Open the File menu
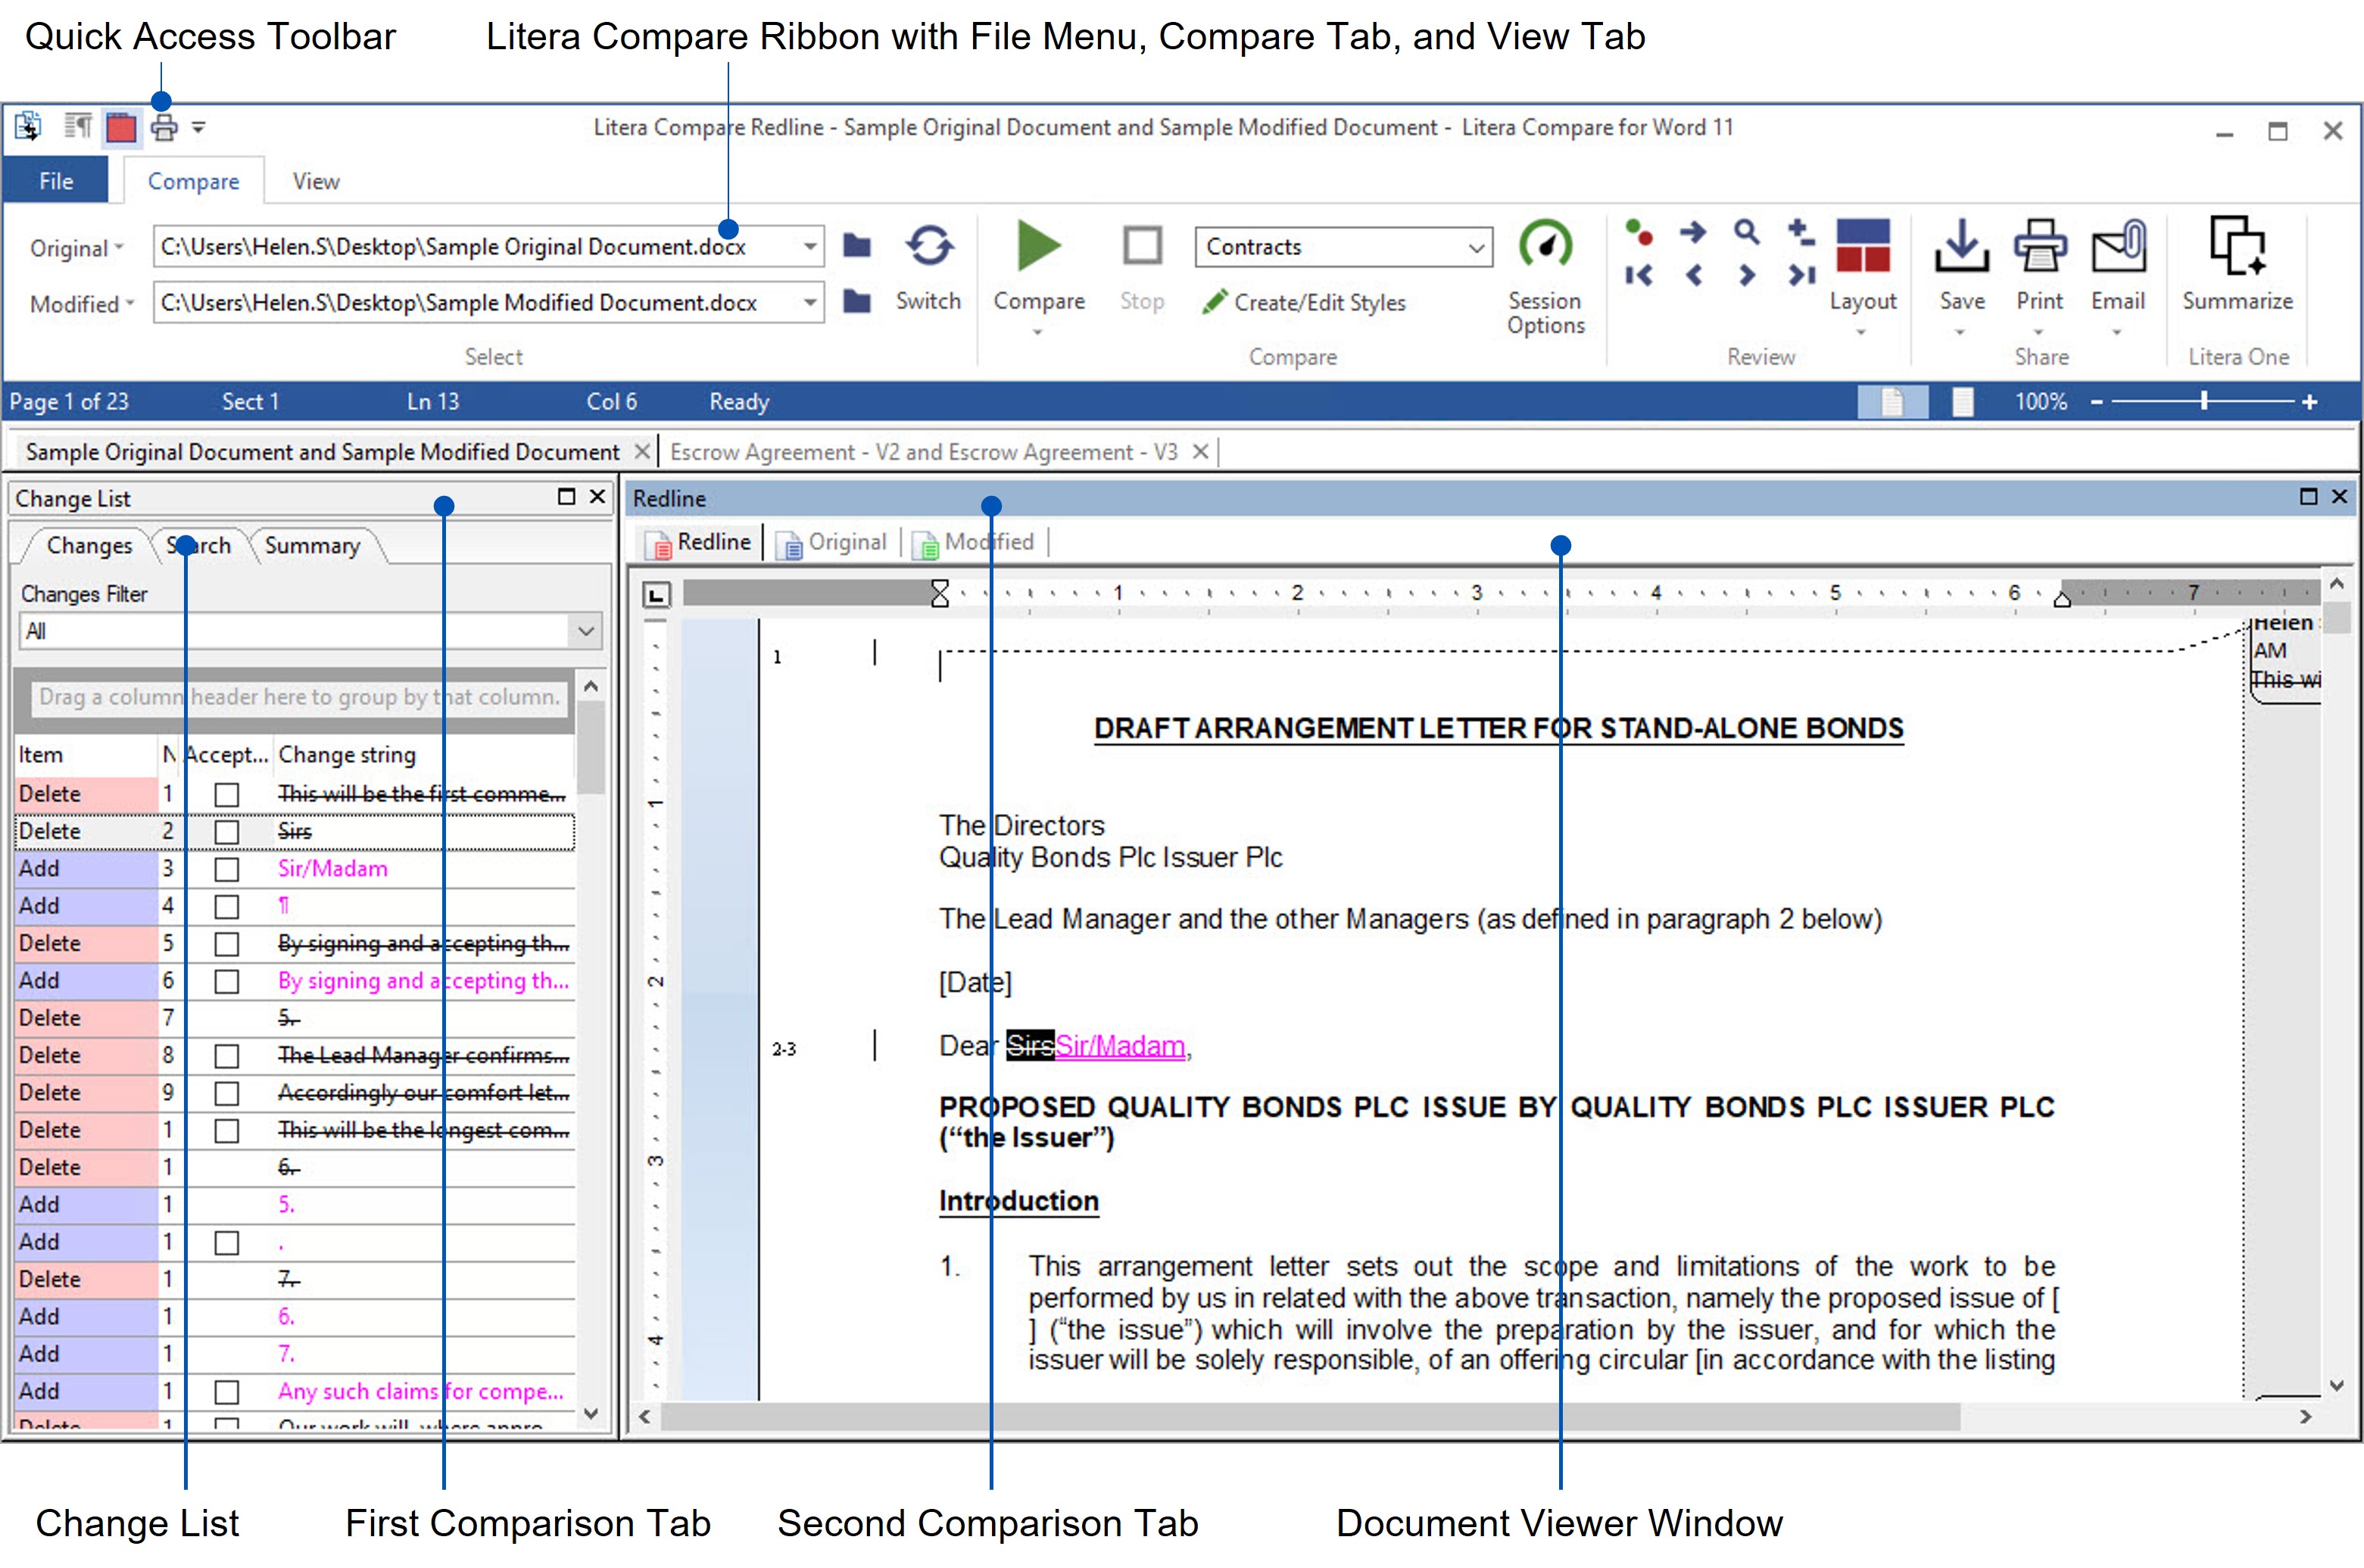 [x=56, y=181]
